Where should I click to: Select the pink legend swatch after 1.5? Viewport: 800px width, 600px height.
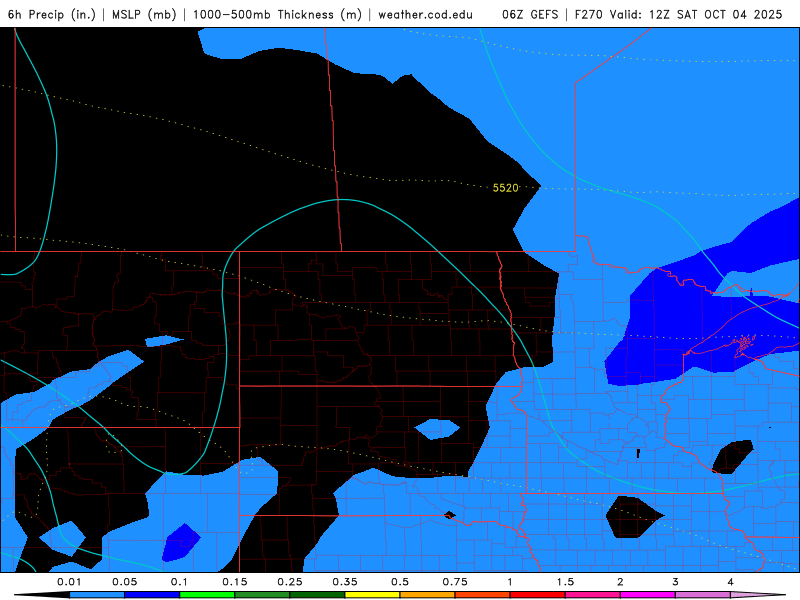[x=593, y=595]
